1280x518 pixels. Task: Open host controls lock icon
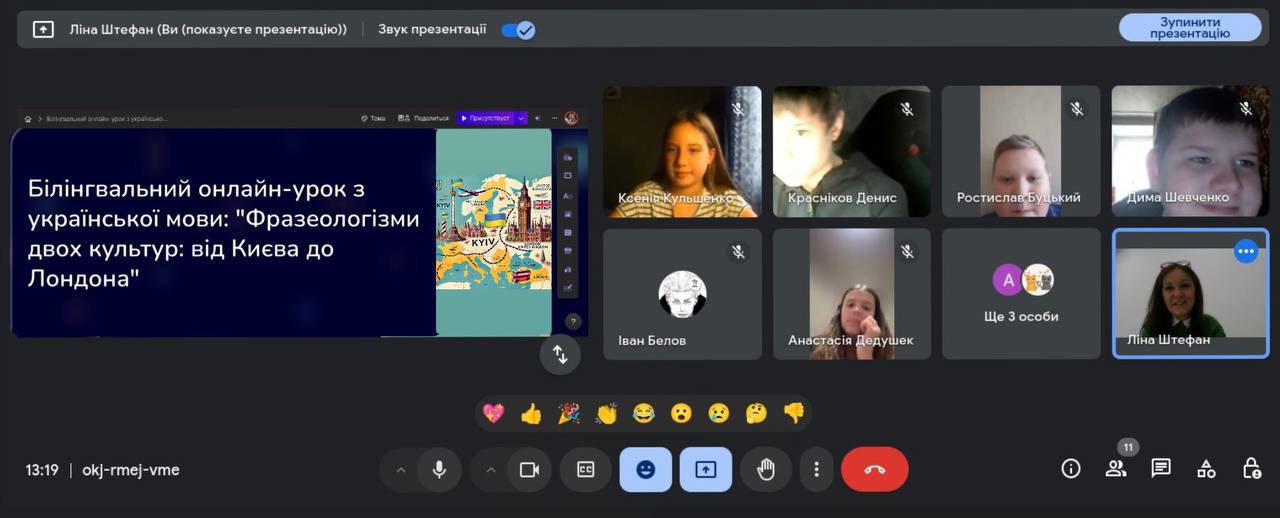[1251, 469]
